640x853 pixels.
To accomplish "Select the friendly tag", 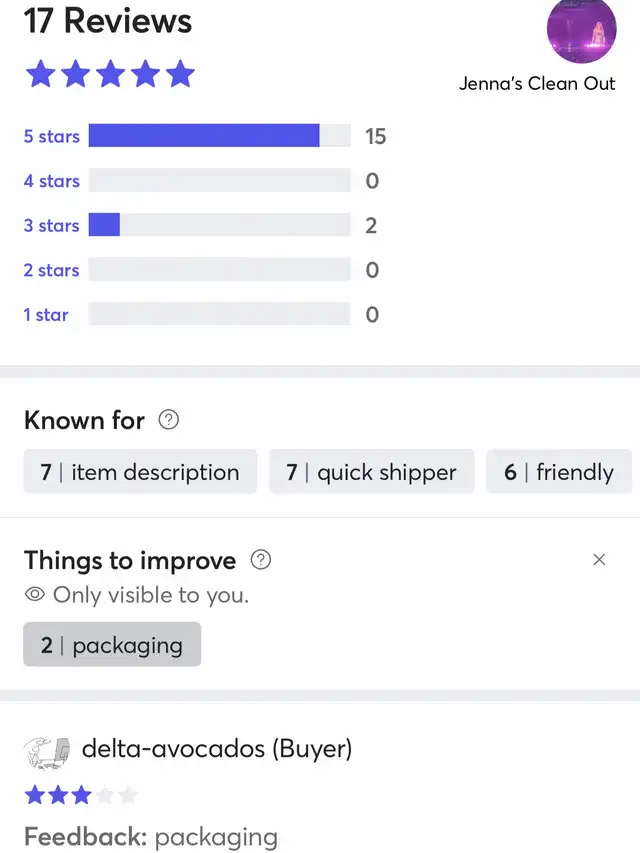I will tap(559, 472).
